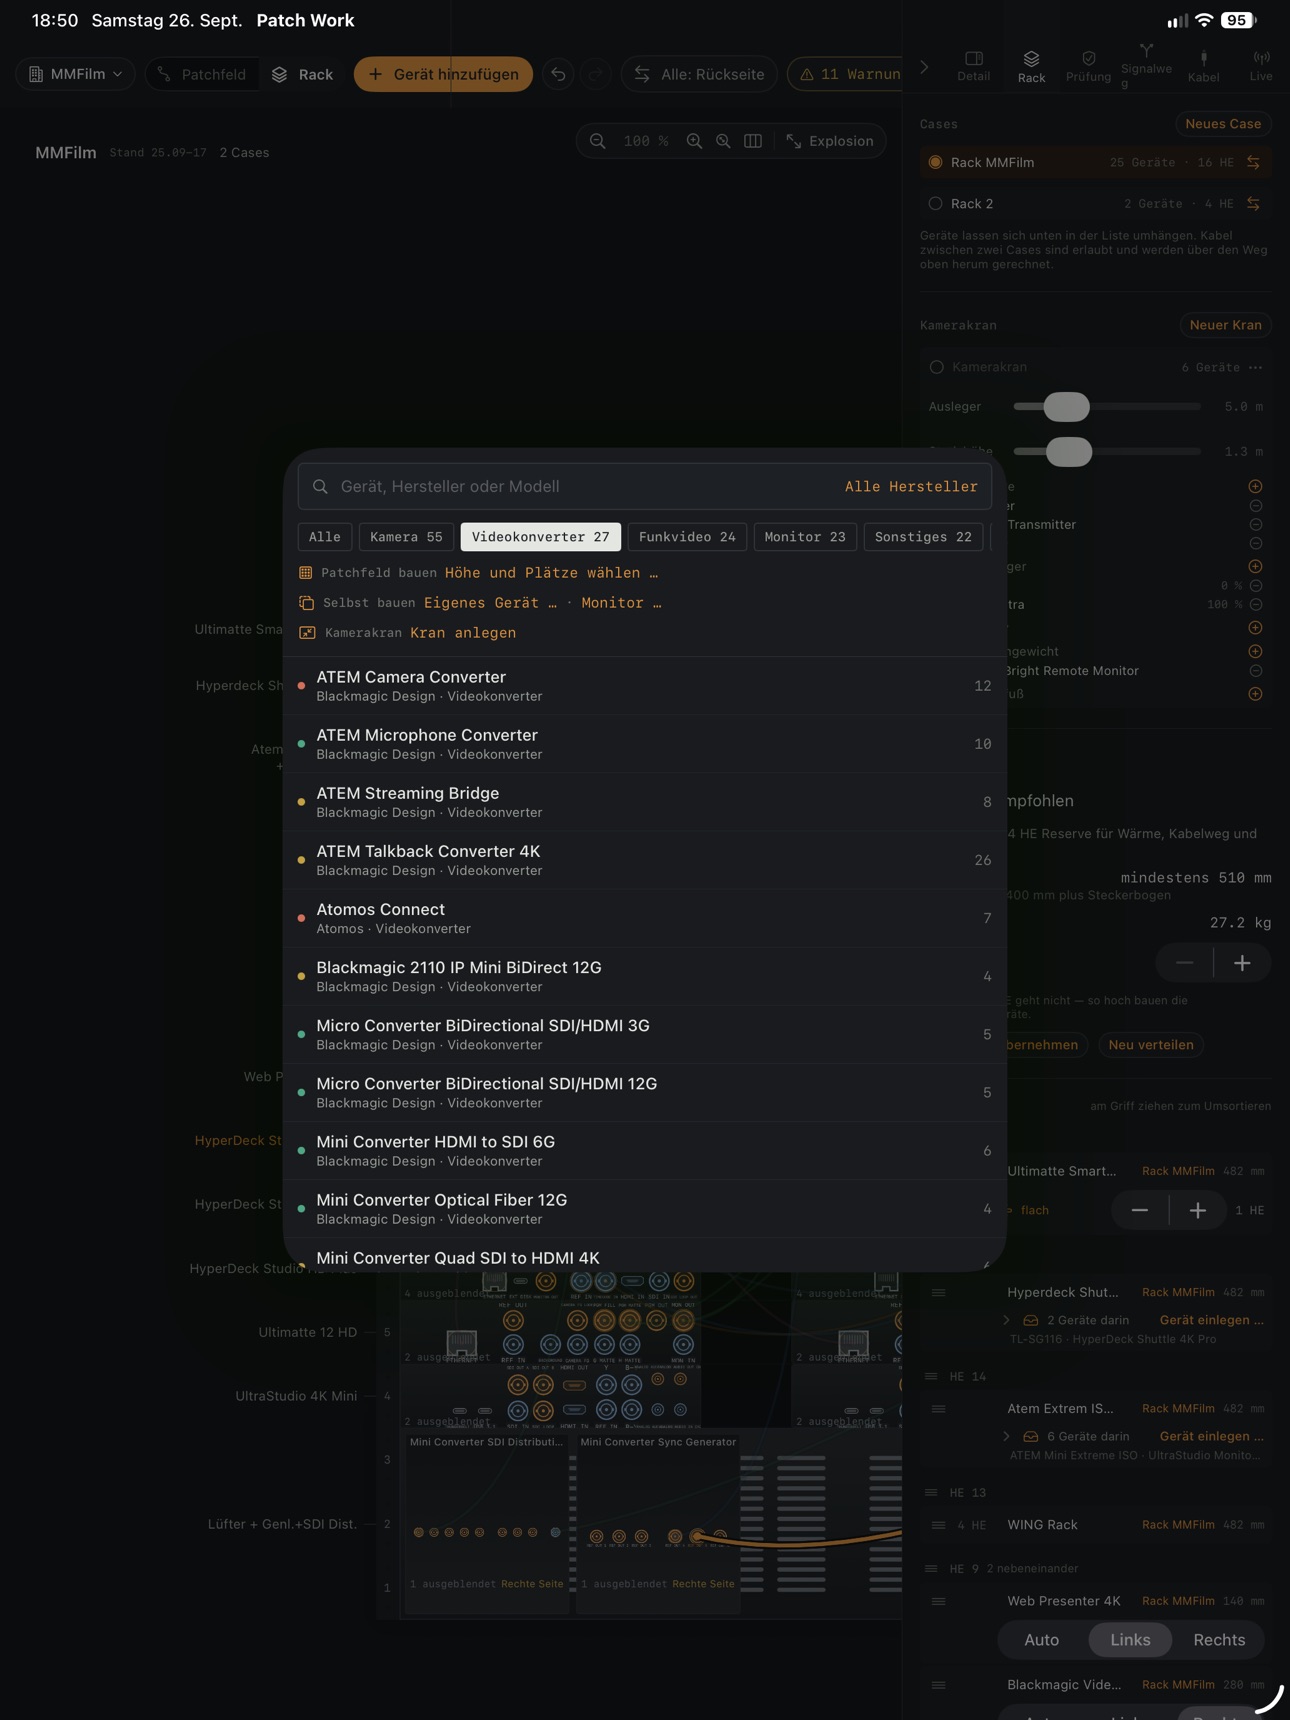Click the Neues Case button
The image size is (1290, 1720).
click(1223, 124)
